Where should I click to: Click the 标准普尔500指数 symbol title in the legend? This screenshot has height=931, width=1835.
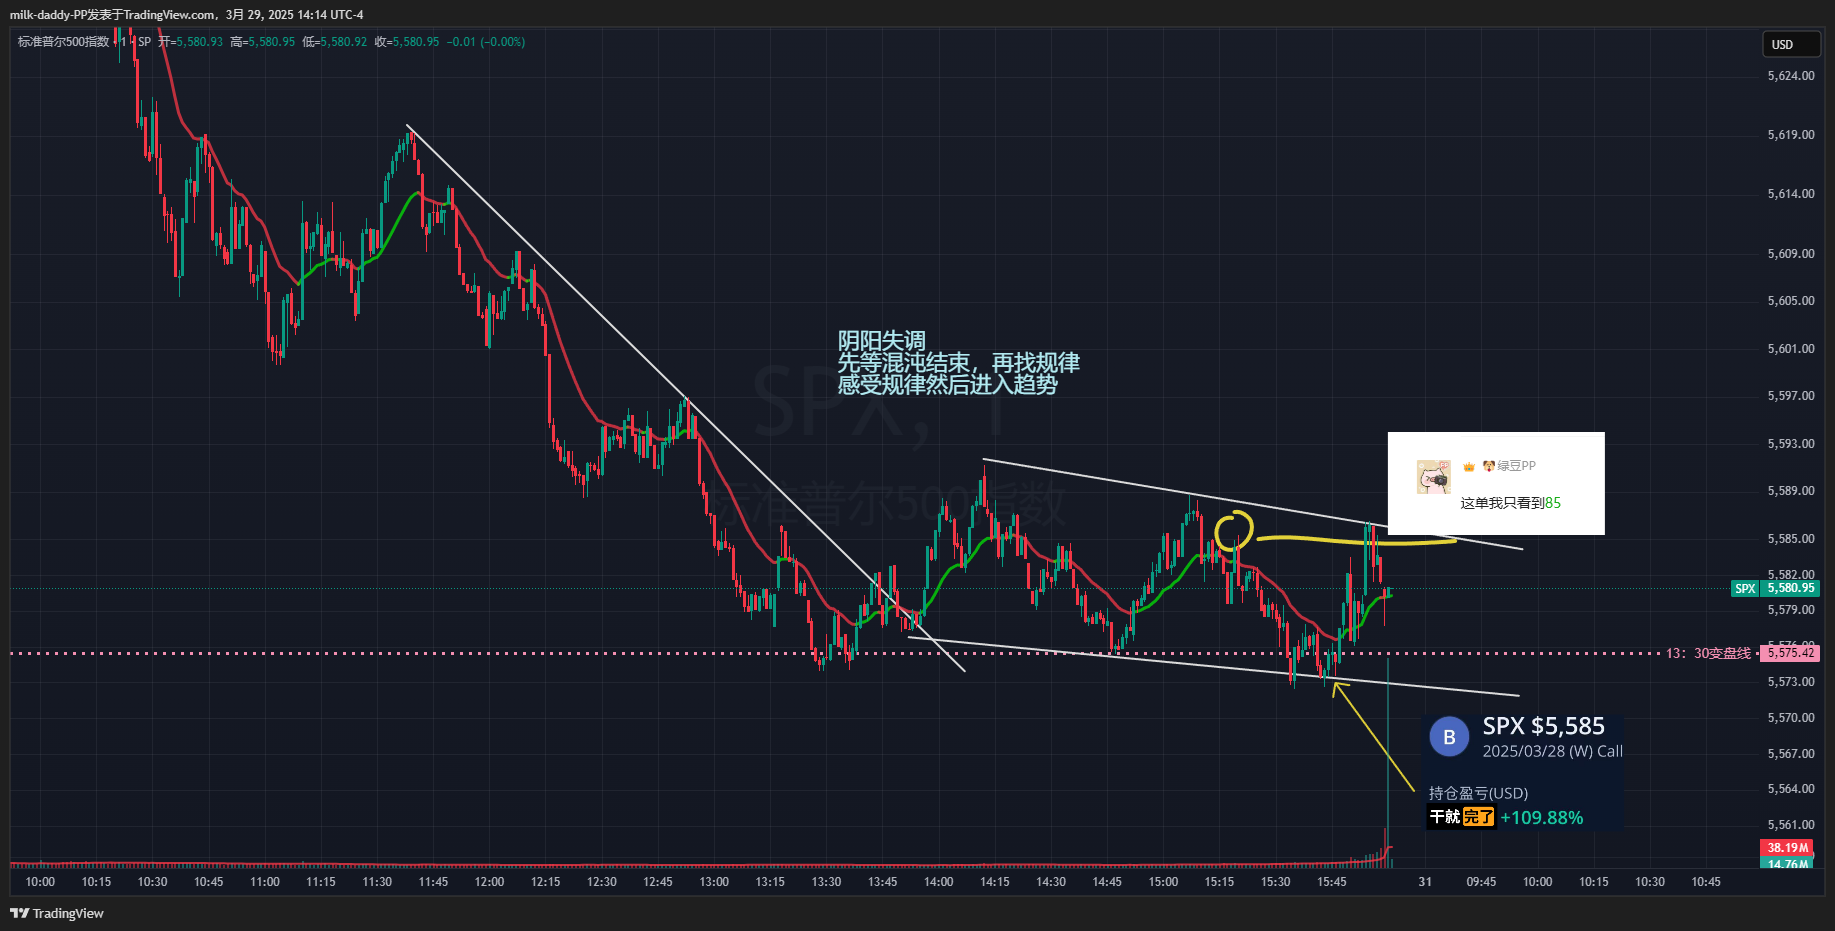tap(63, 42)
